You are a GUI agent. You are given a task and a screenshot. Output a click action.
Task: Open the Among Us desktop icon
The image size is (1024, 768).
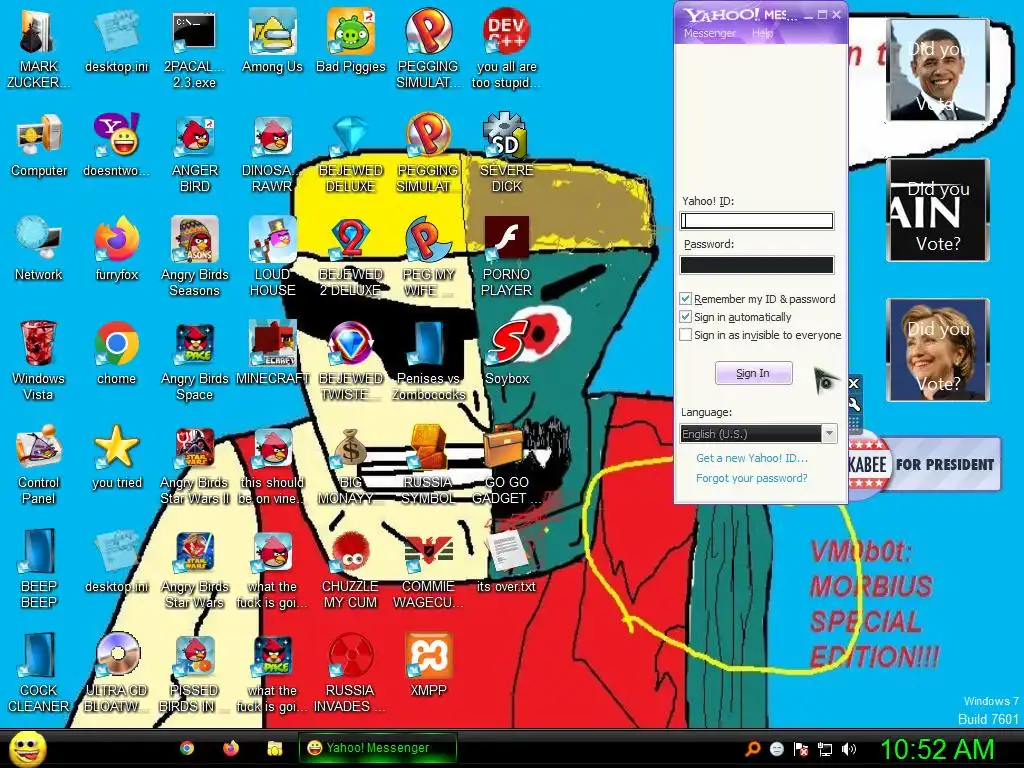272,40
